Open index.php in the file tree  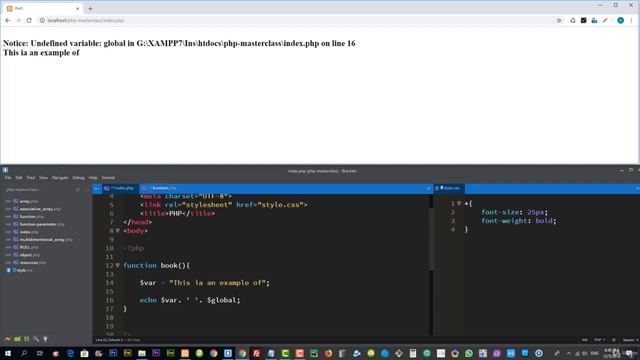point(29,232)
